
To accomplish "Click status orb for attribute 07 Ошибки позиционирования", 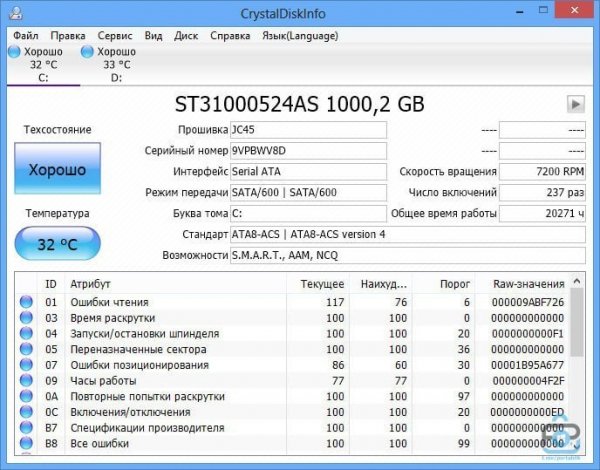I will pyautogui.click(x=26, y=365).
